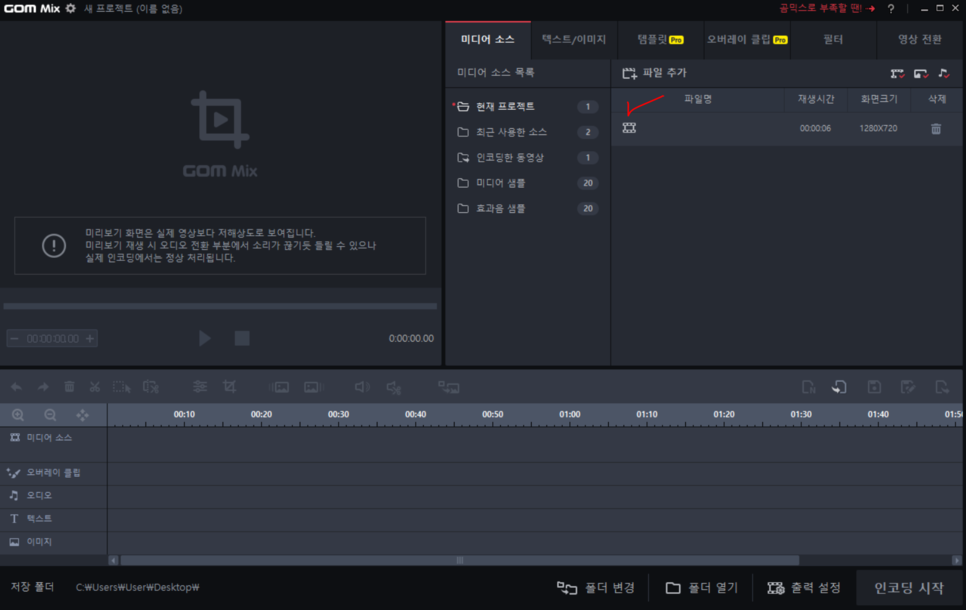The image size is (966, 610).
Task: Toggle audio file filter music-note icon
Action: 944,73
